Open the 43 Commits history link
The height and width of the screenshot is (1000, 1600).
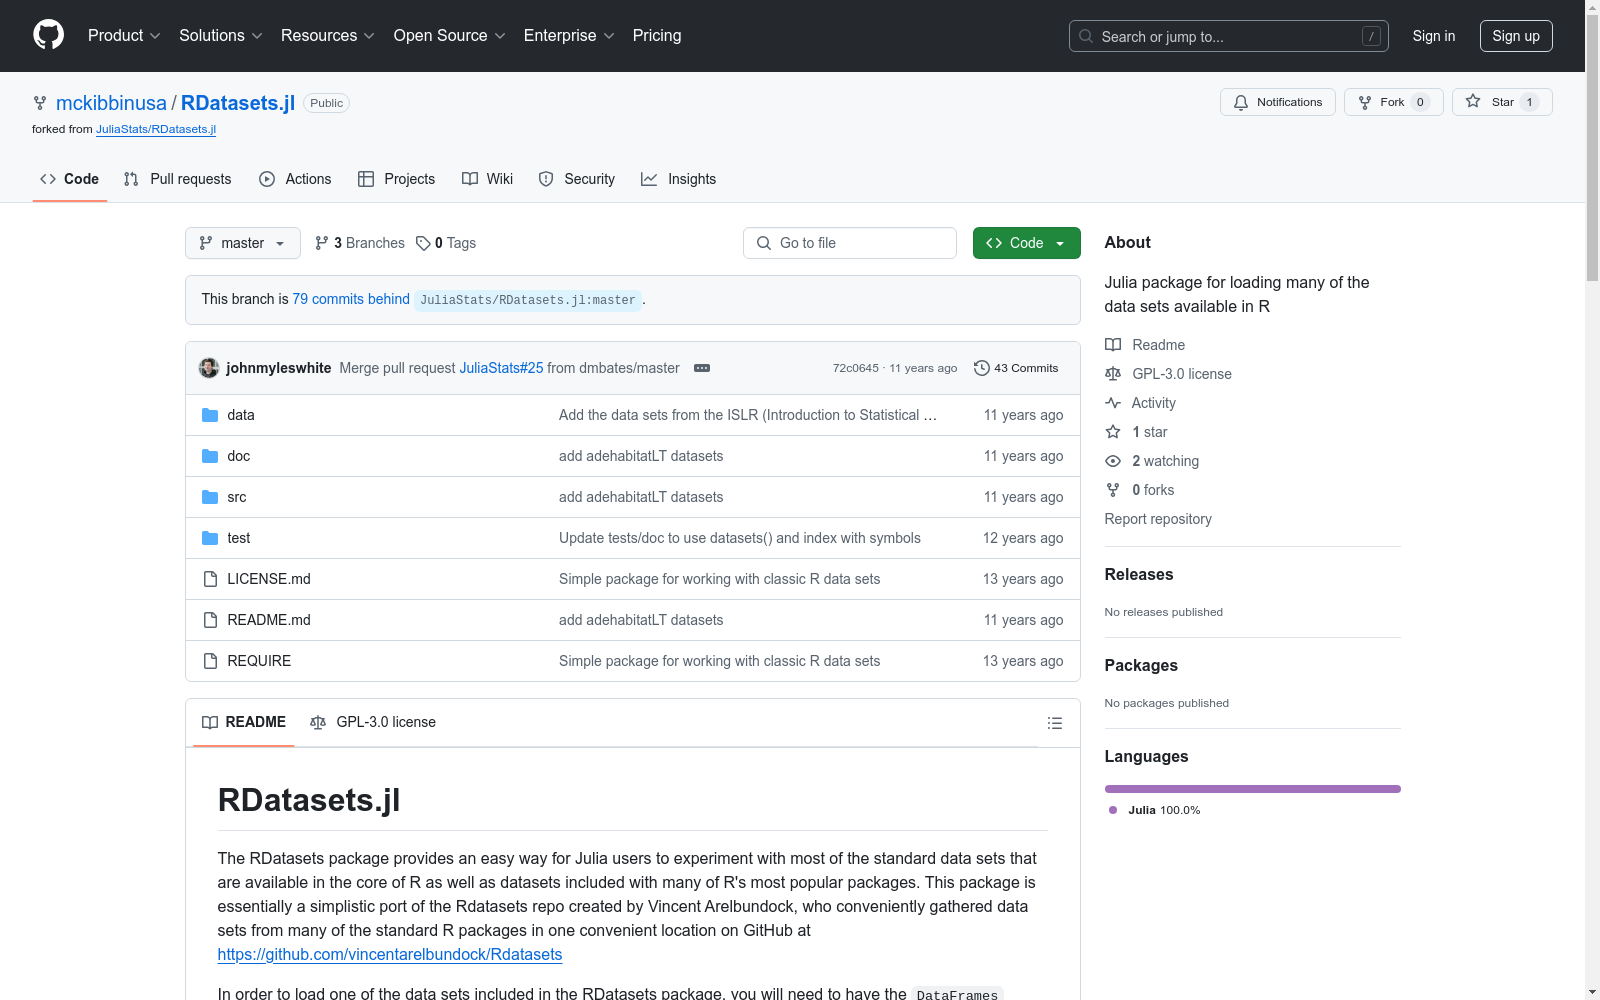pyautogui.click(x=1016, y=368)
